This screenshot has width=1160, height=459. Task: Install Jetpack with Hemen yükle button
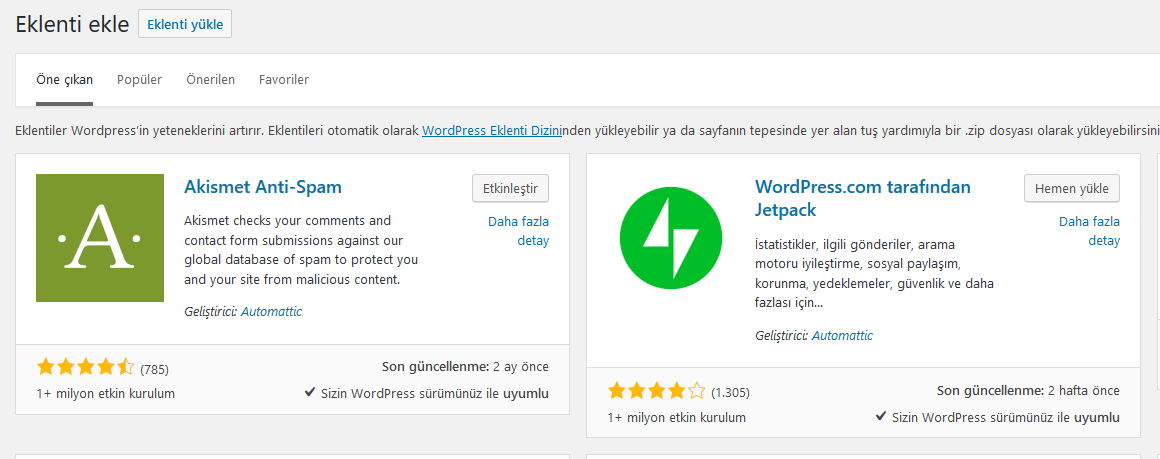point(1072,188)
